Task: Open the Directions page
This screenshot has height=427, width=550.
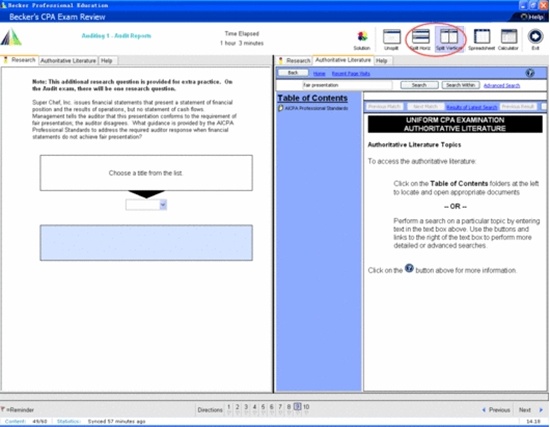Action: [x=210, y=410]
